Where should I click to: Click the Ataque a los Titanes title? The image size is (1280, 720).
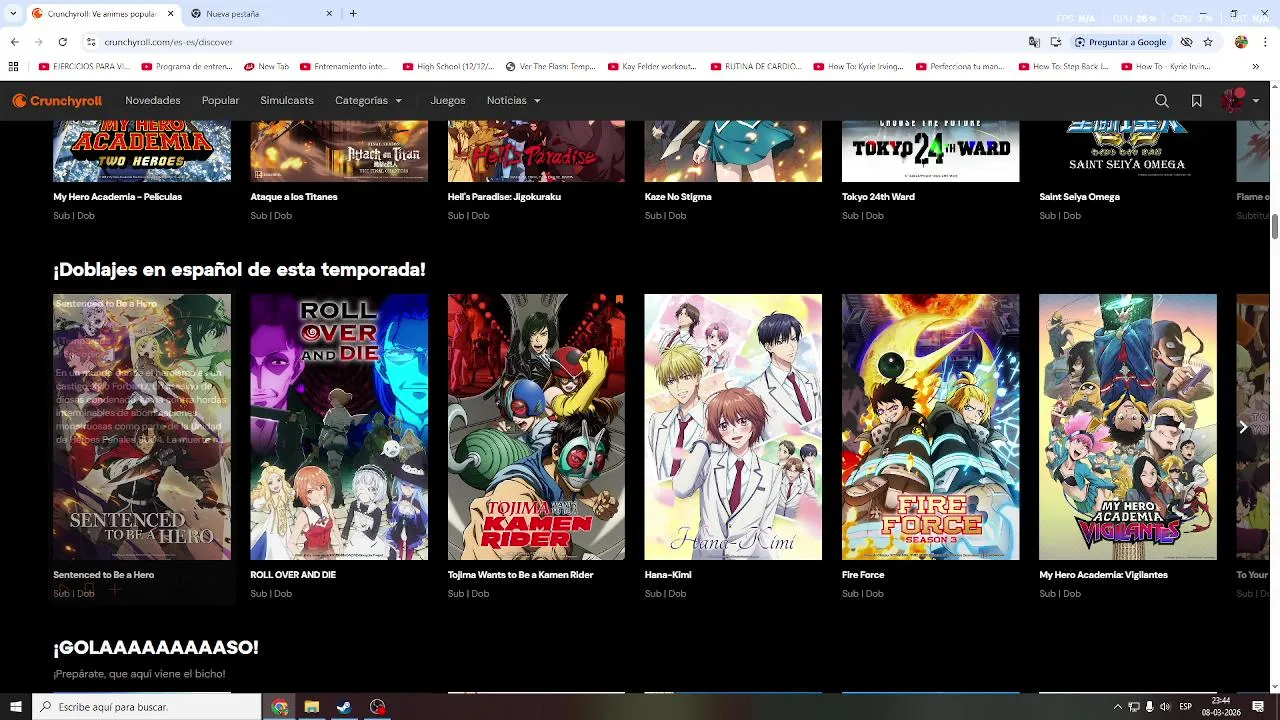pos(294,197)
